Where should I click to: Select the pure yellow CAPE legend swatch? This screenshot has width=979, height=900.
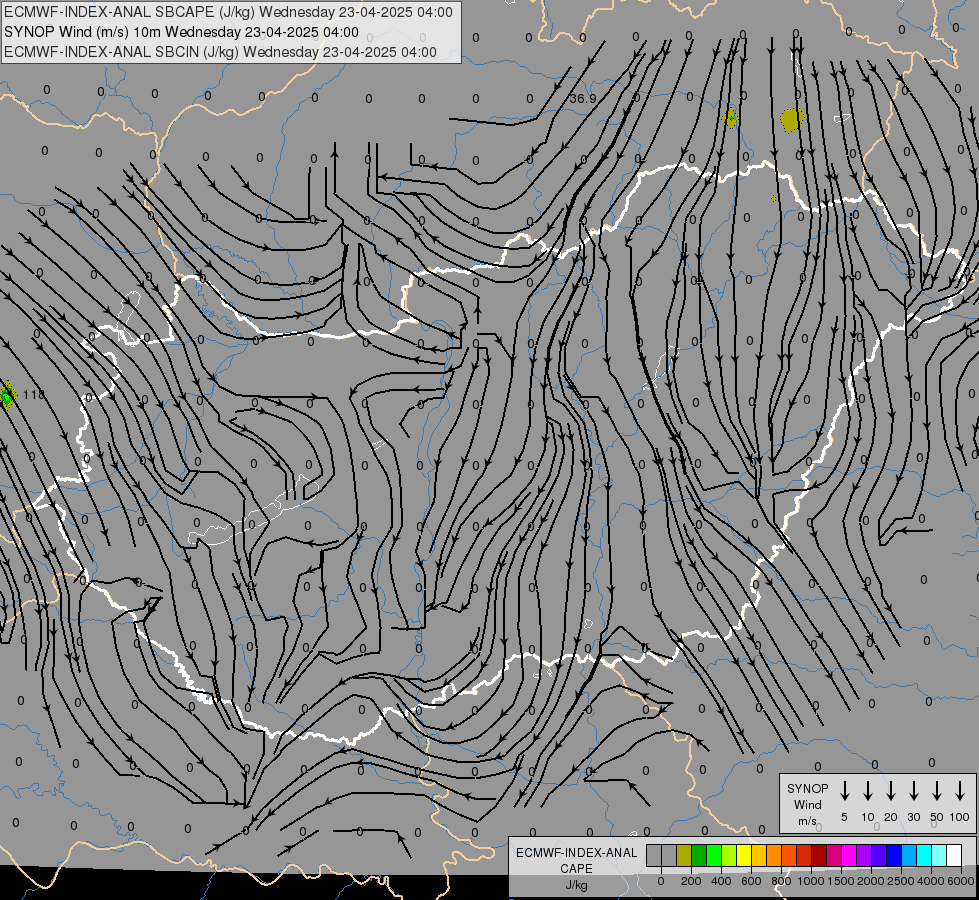pyautogui.click(x=744, y=855)
